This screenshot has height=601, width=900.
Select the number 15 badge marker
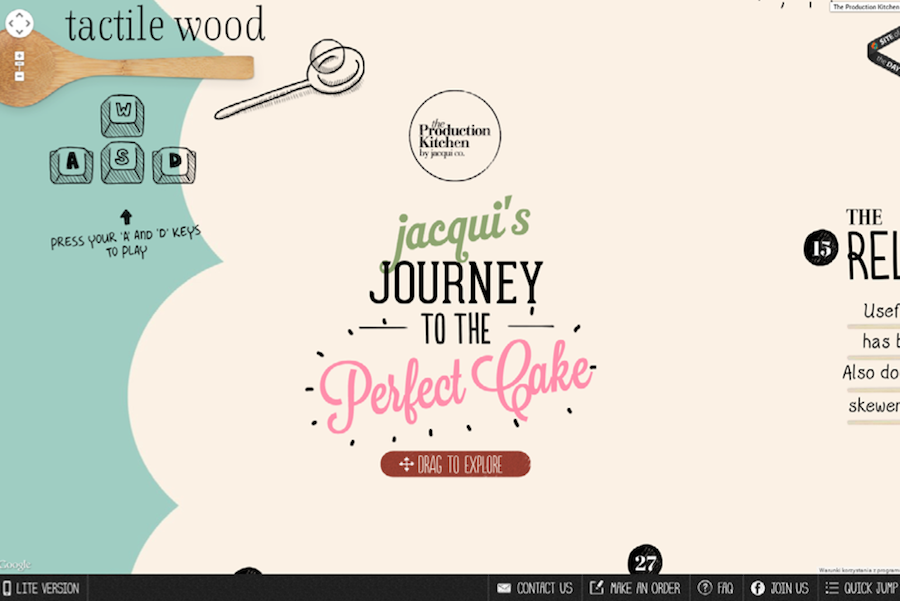pyautogui.click(x=821, y=247)
